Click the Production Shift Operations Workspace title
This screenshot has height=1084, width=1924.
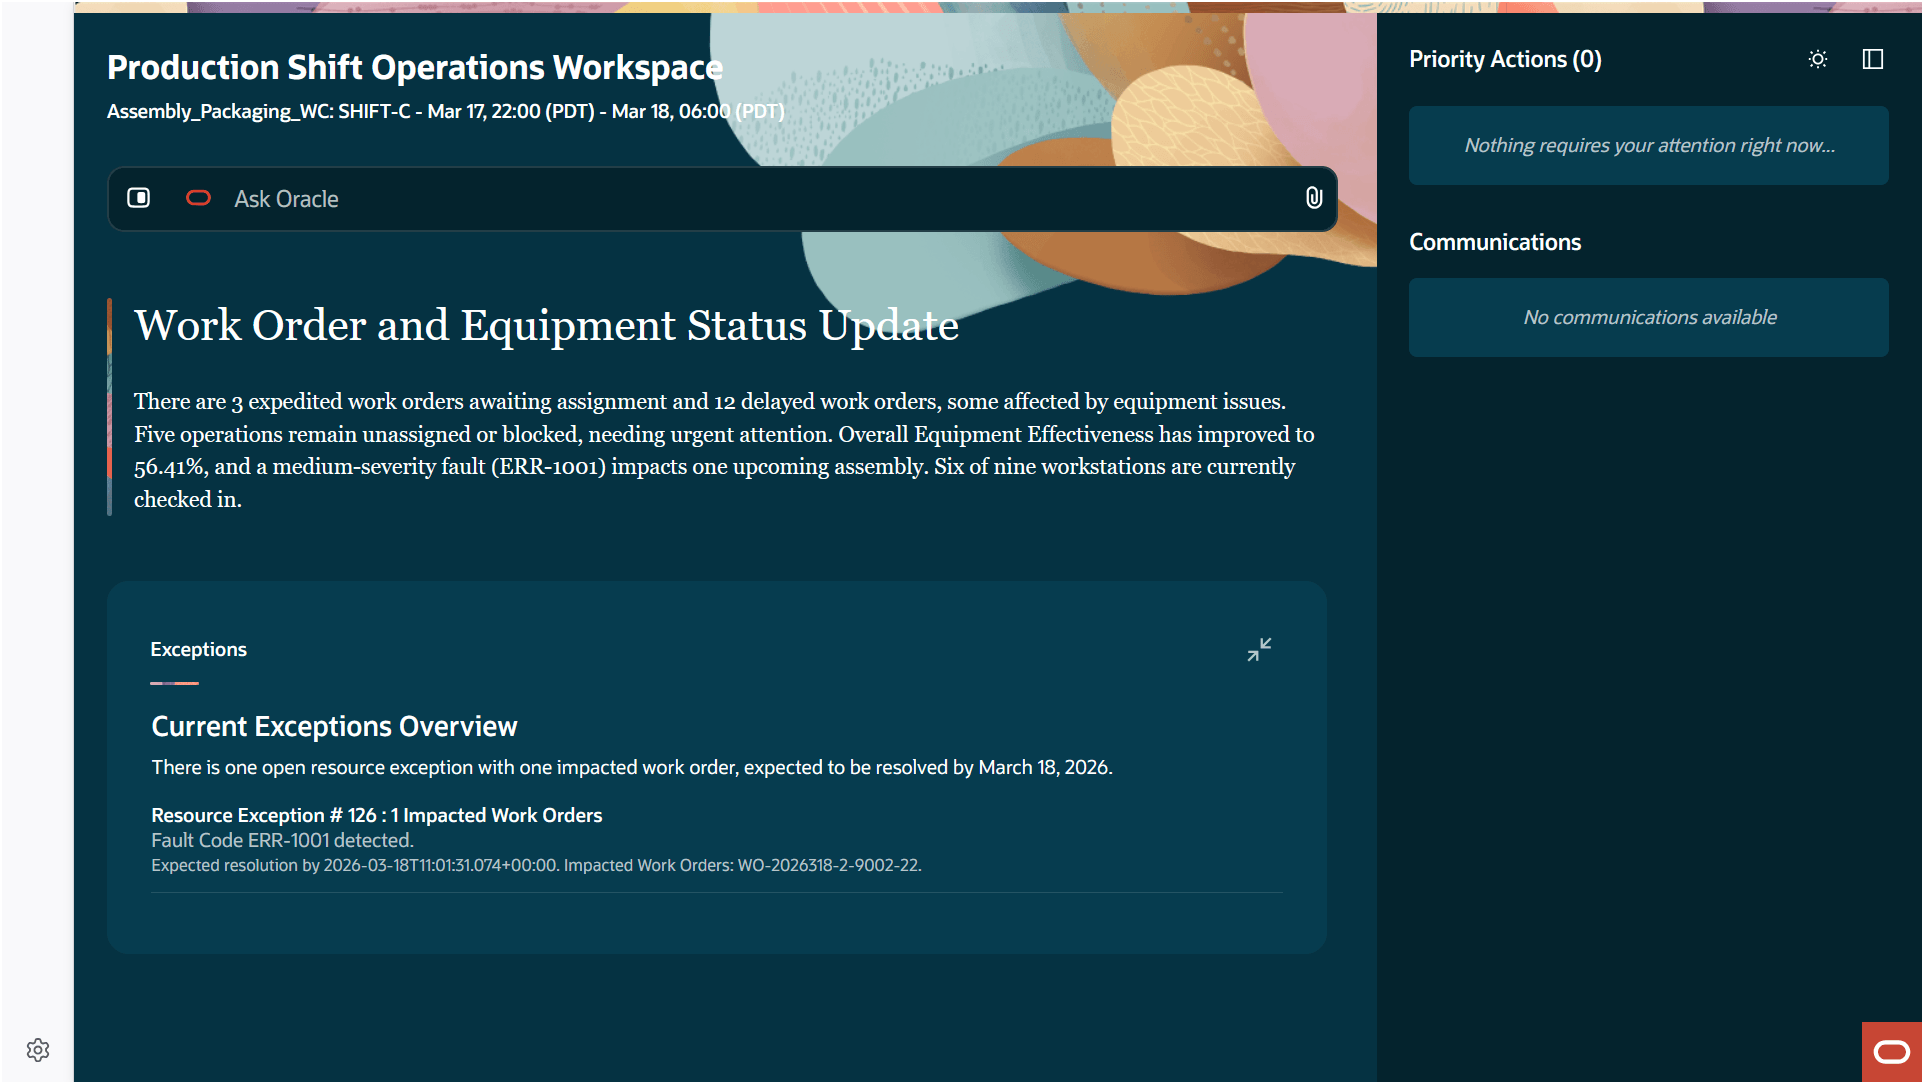(415, 67)
